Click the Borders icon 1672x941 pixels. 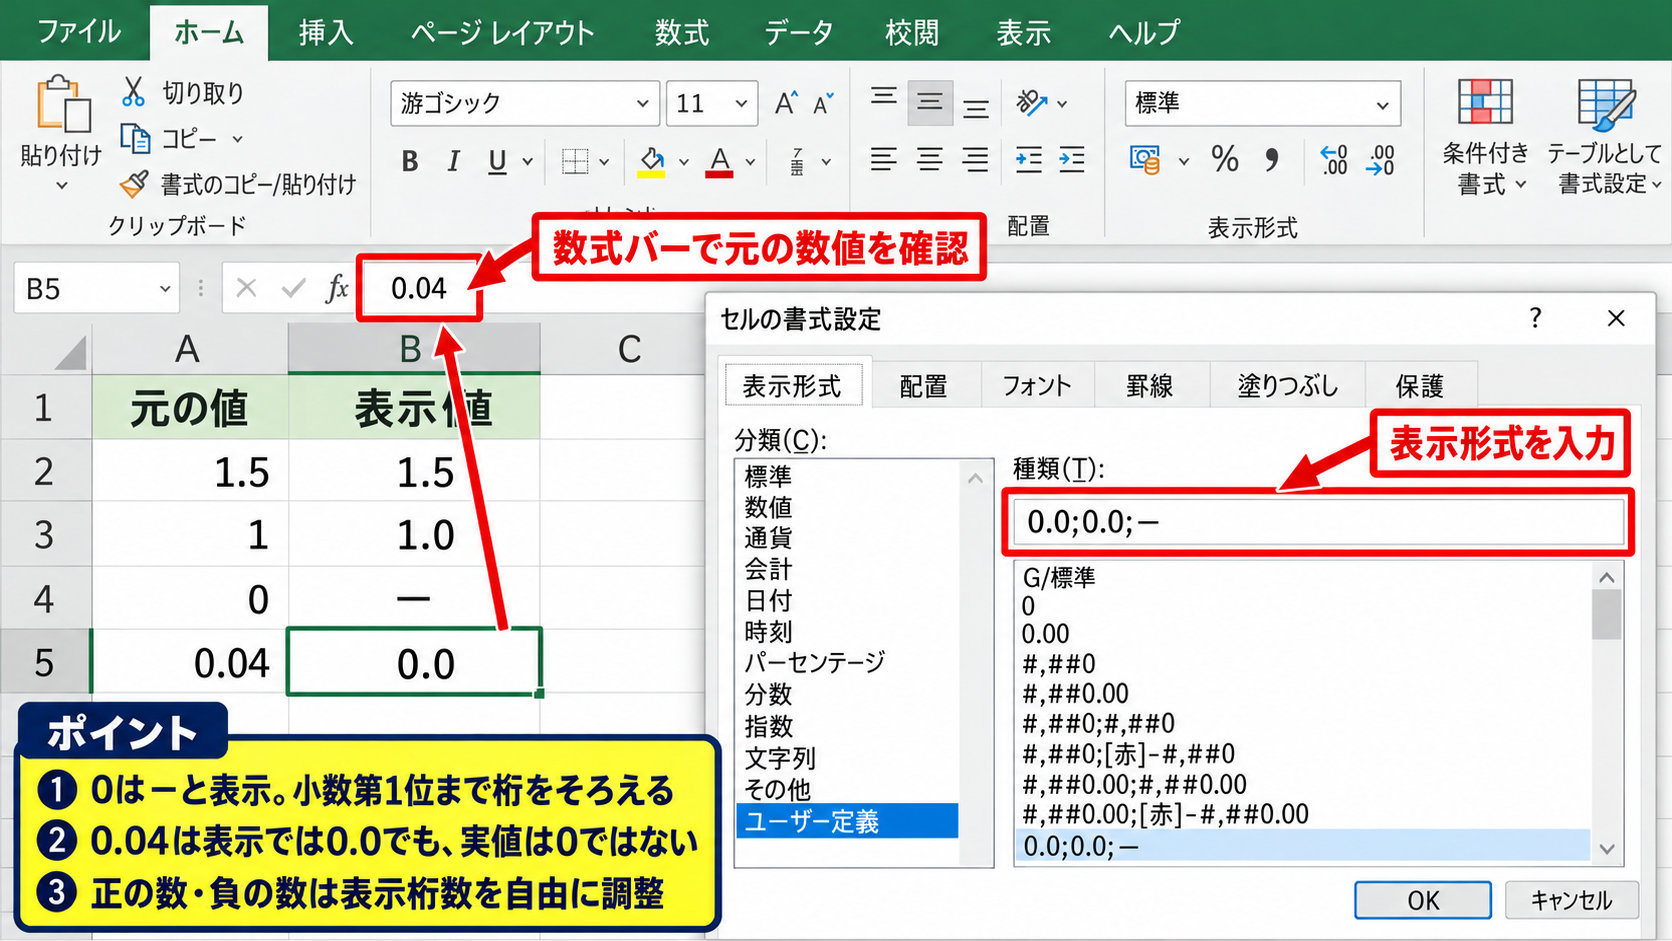[x=575, y=161]
